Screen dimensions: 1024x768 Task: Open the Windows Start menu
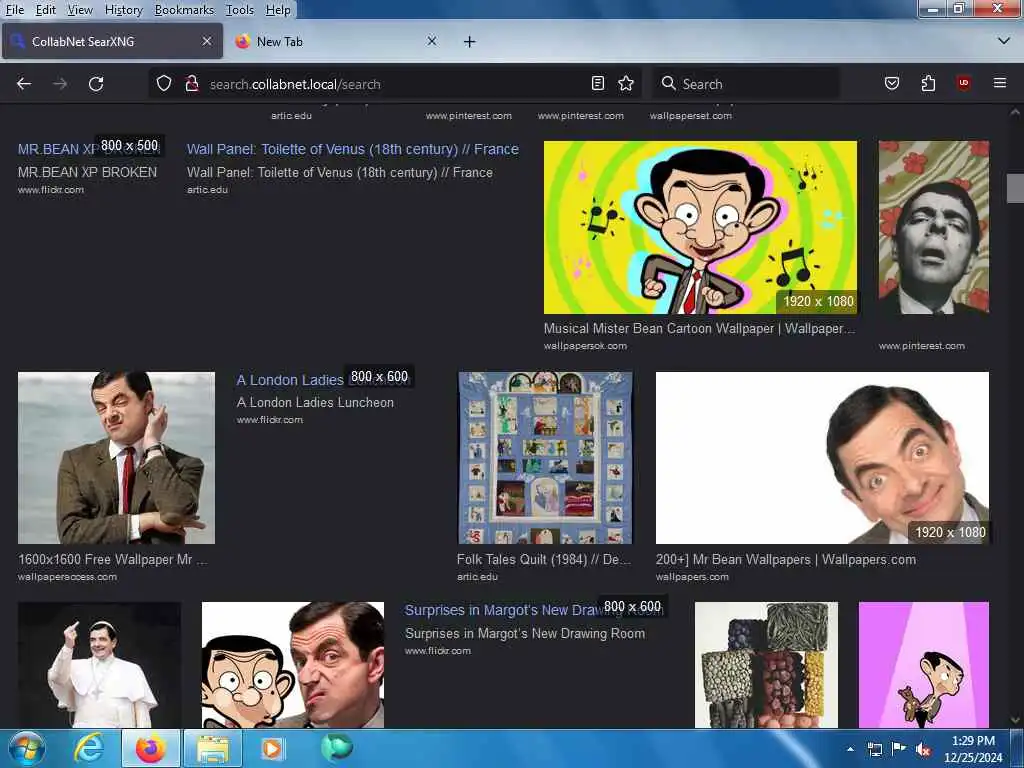click(27, 748)
